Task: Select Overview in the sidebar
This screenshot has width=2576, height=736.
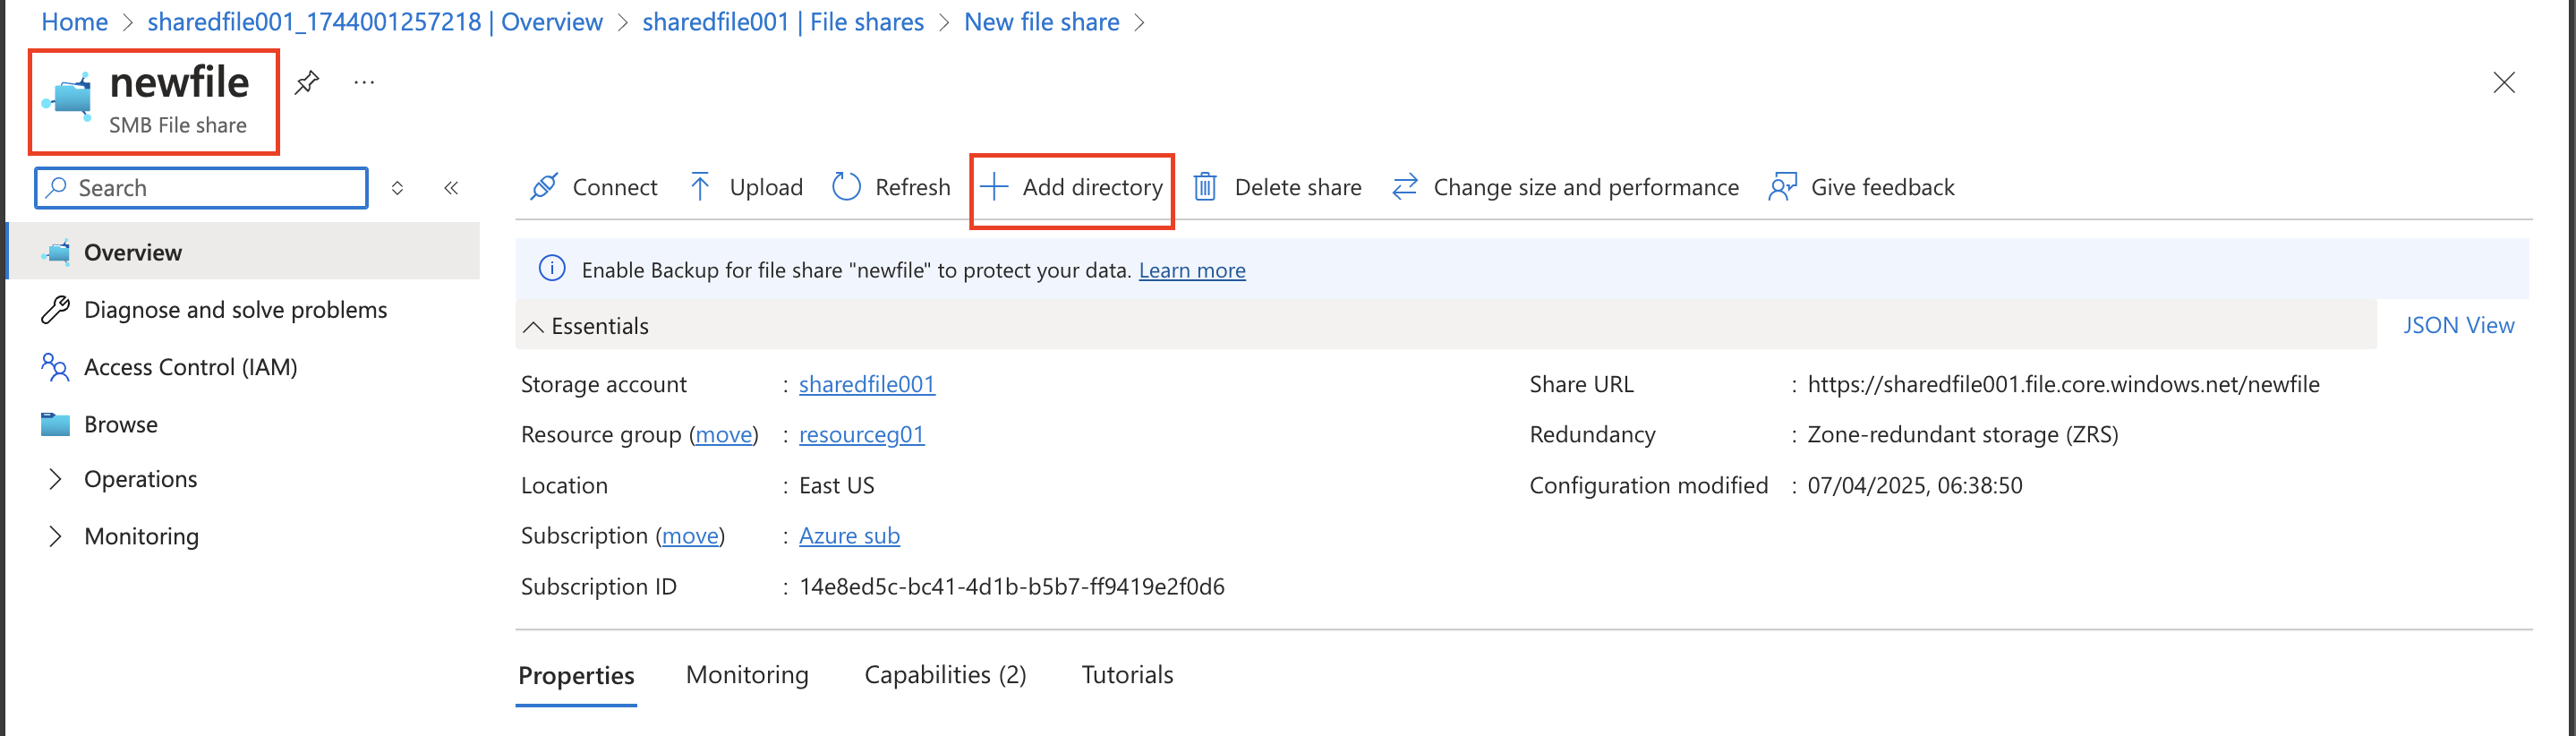Action: coord(243,252)
